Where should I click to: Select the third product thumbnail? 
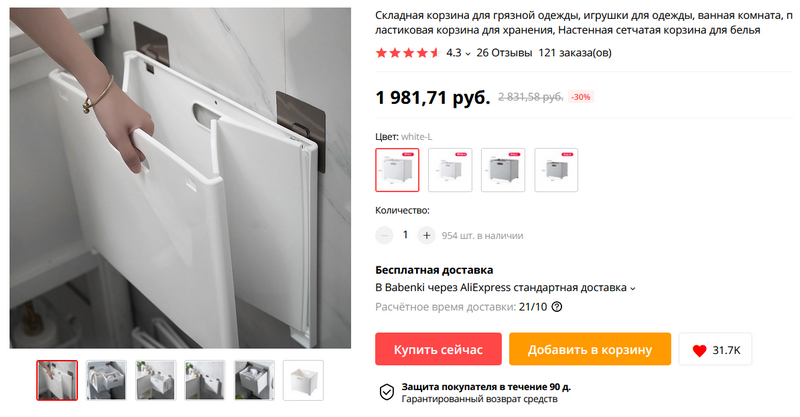(x=156, y=380)
